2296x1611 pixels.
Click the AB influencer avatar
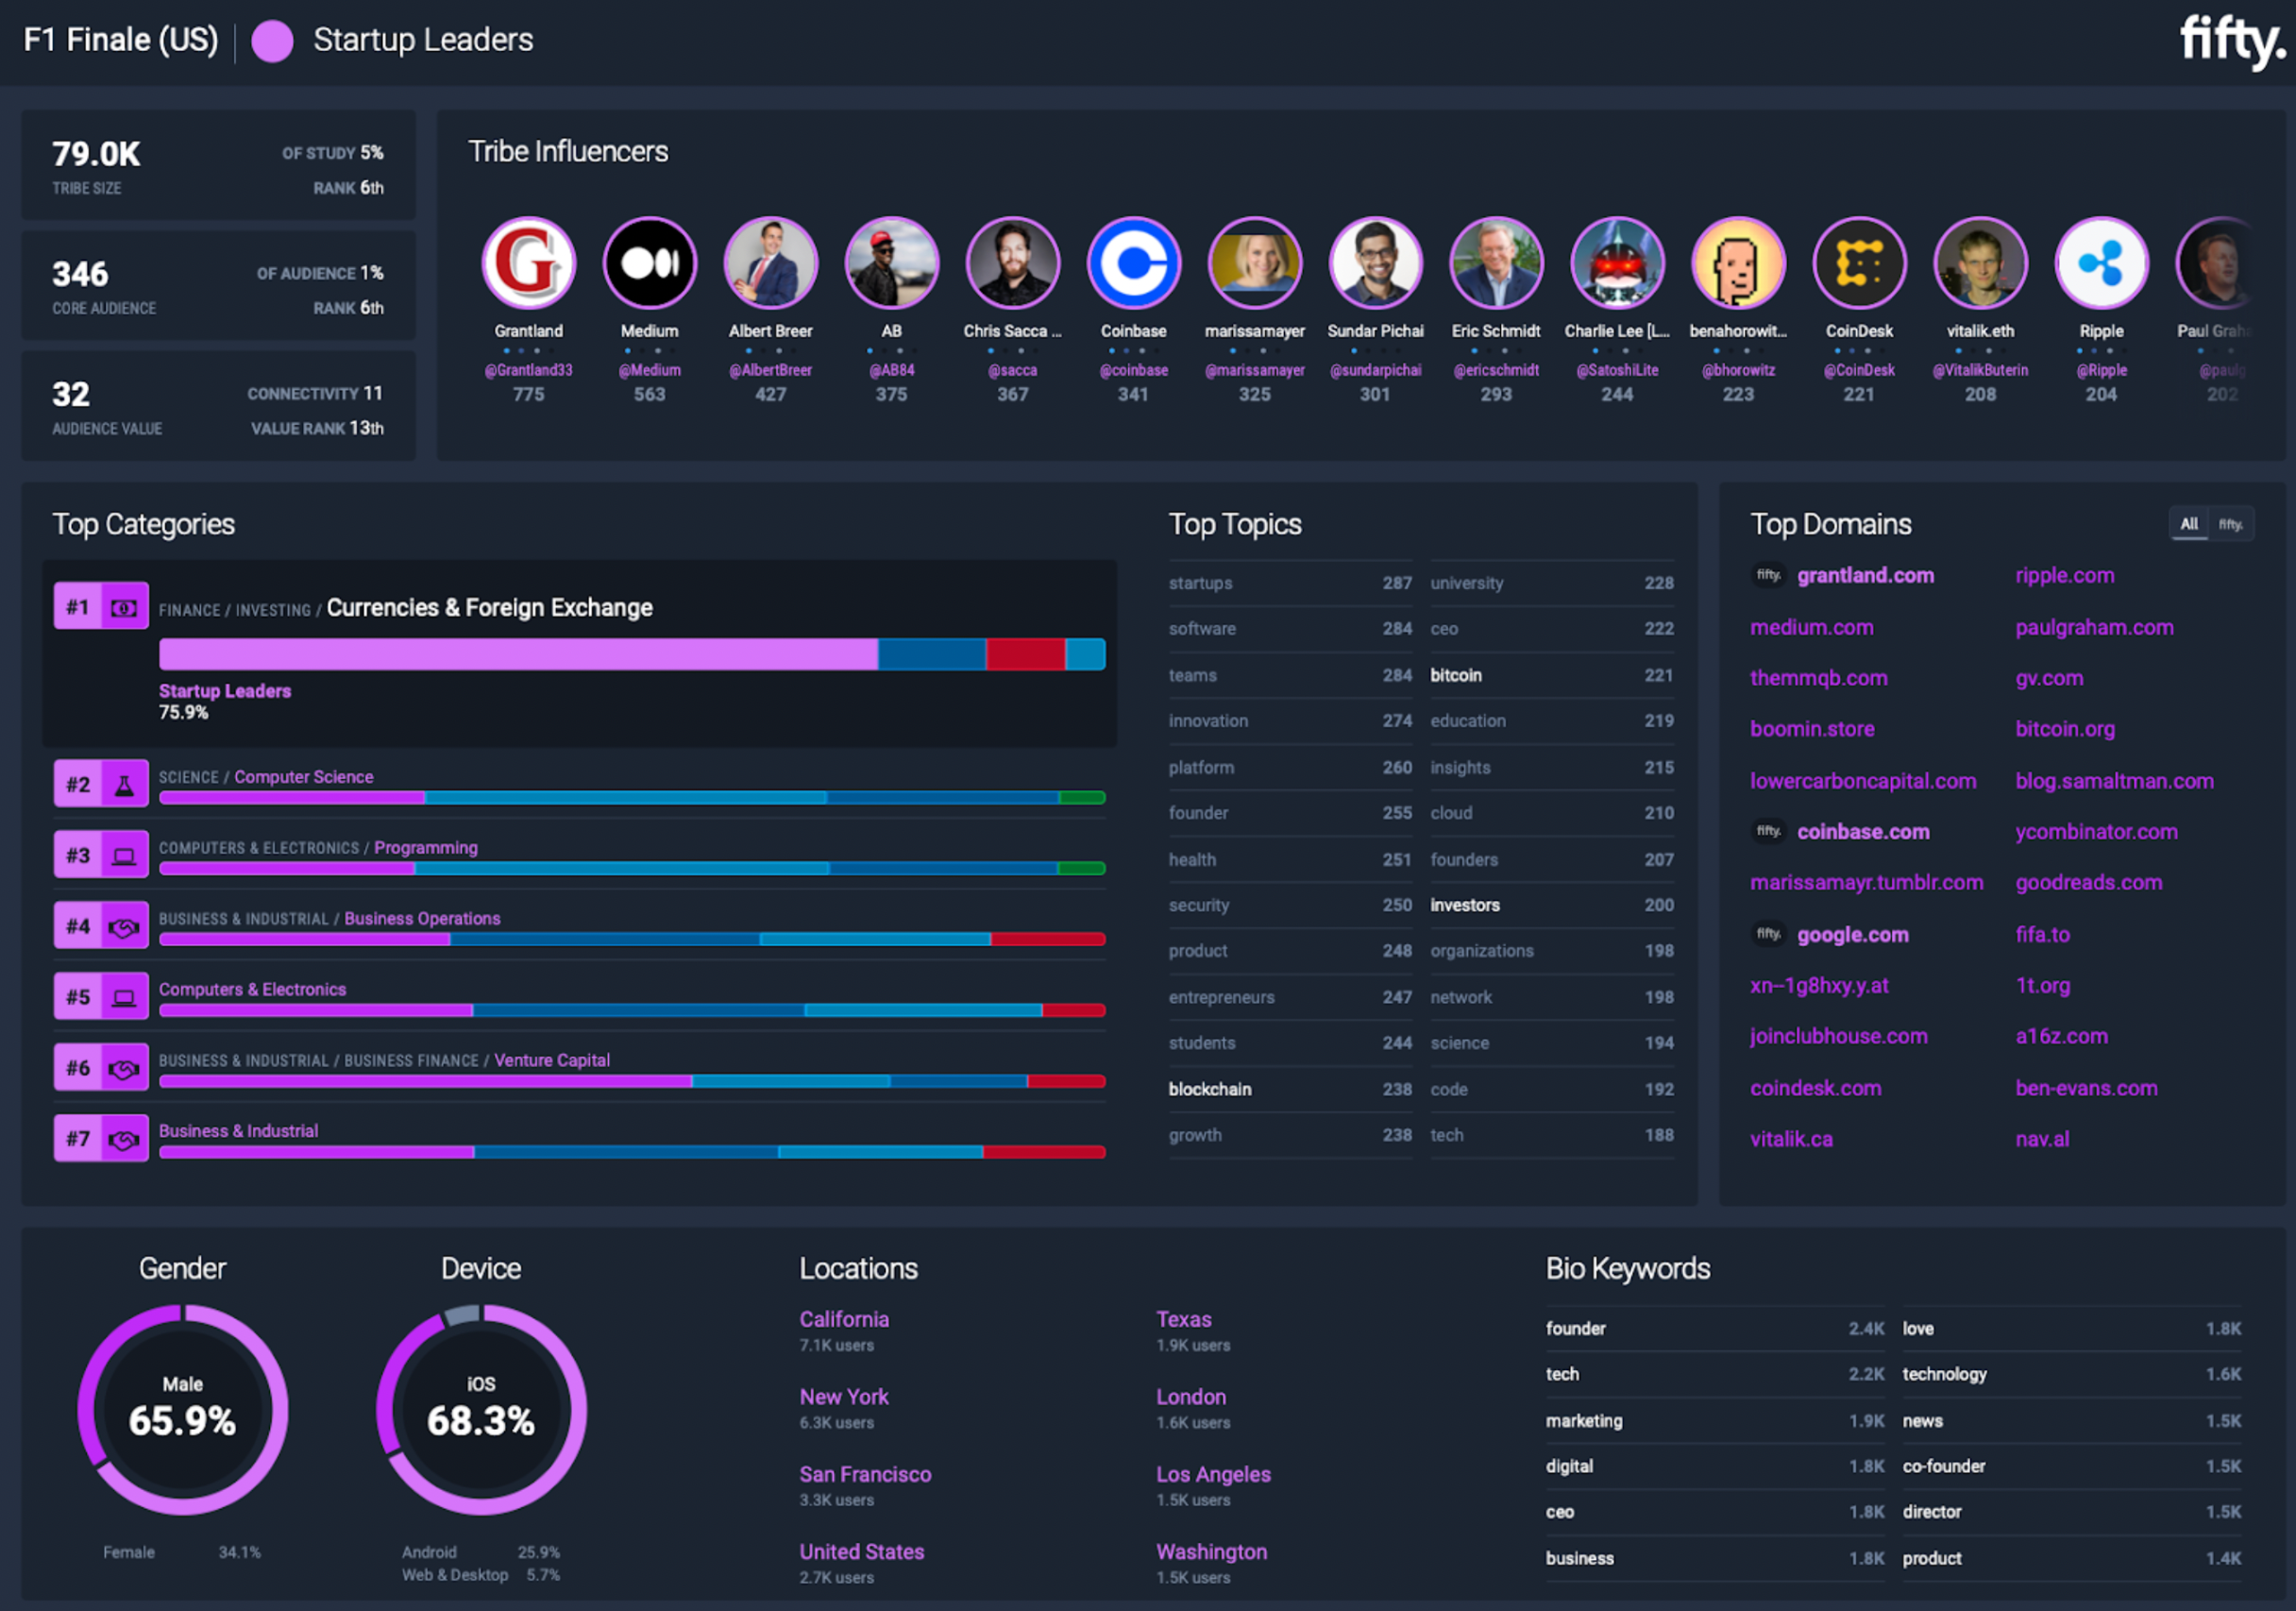tap(891, 263)
